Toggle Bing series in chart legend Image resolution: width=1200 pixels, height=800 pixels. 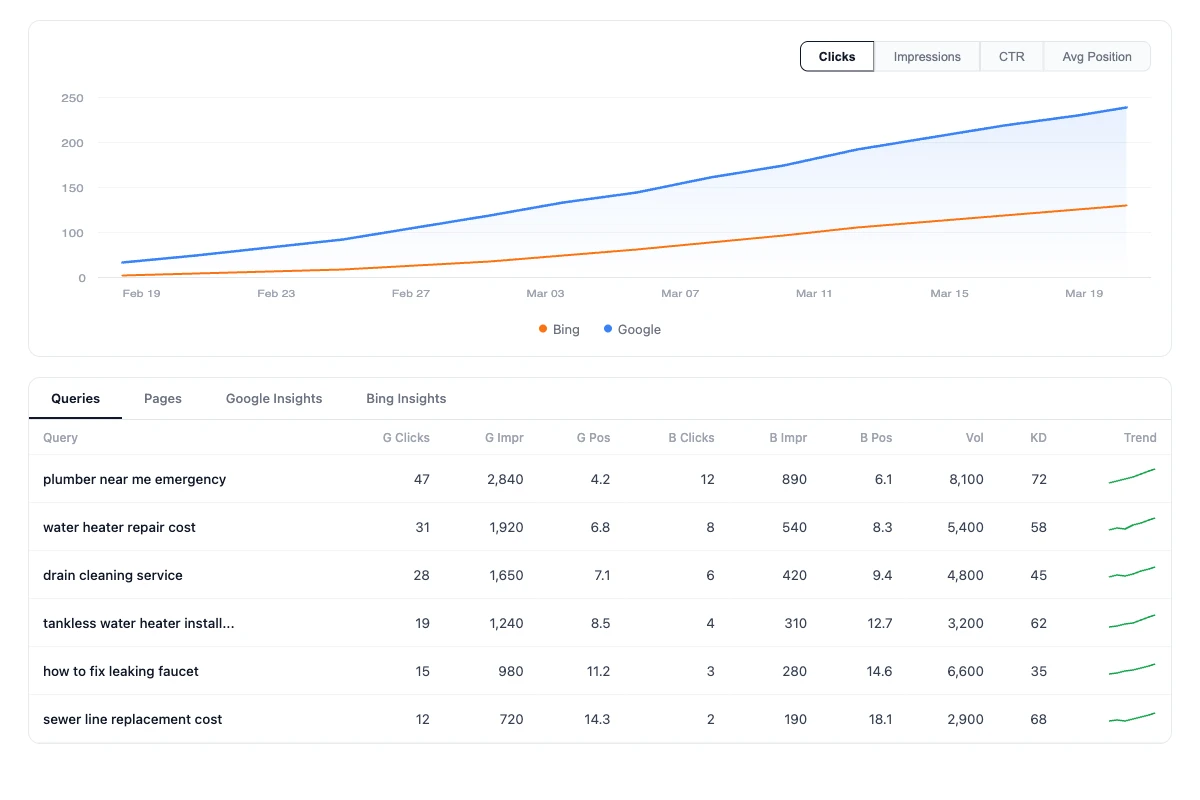(559, 330)
